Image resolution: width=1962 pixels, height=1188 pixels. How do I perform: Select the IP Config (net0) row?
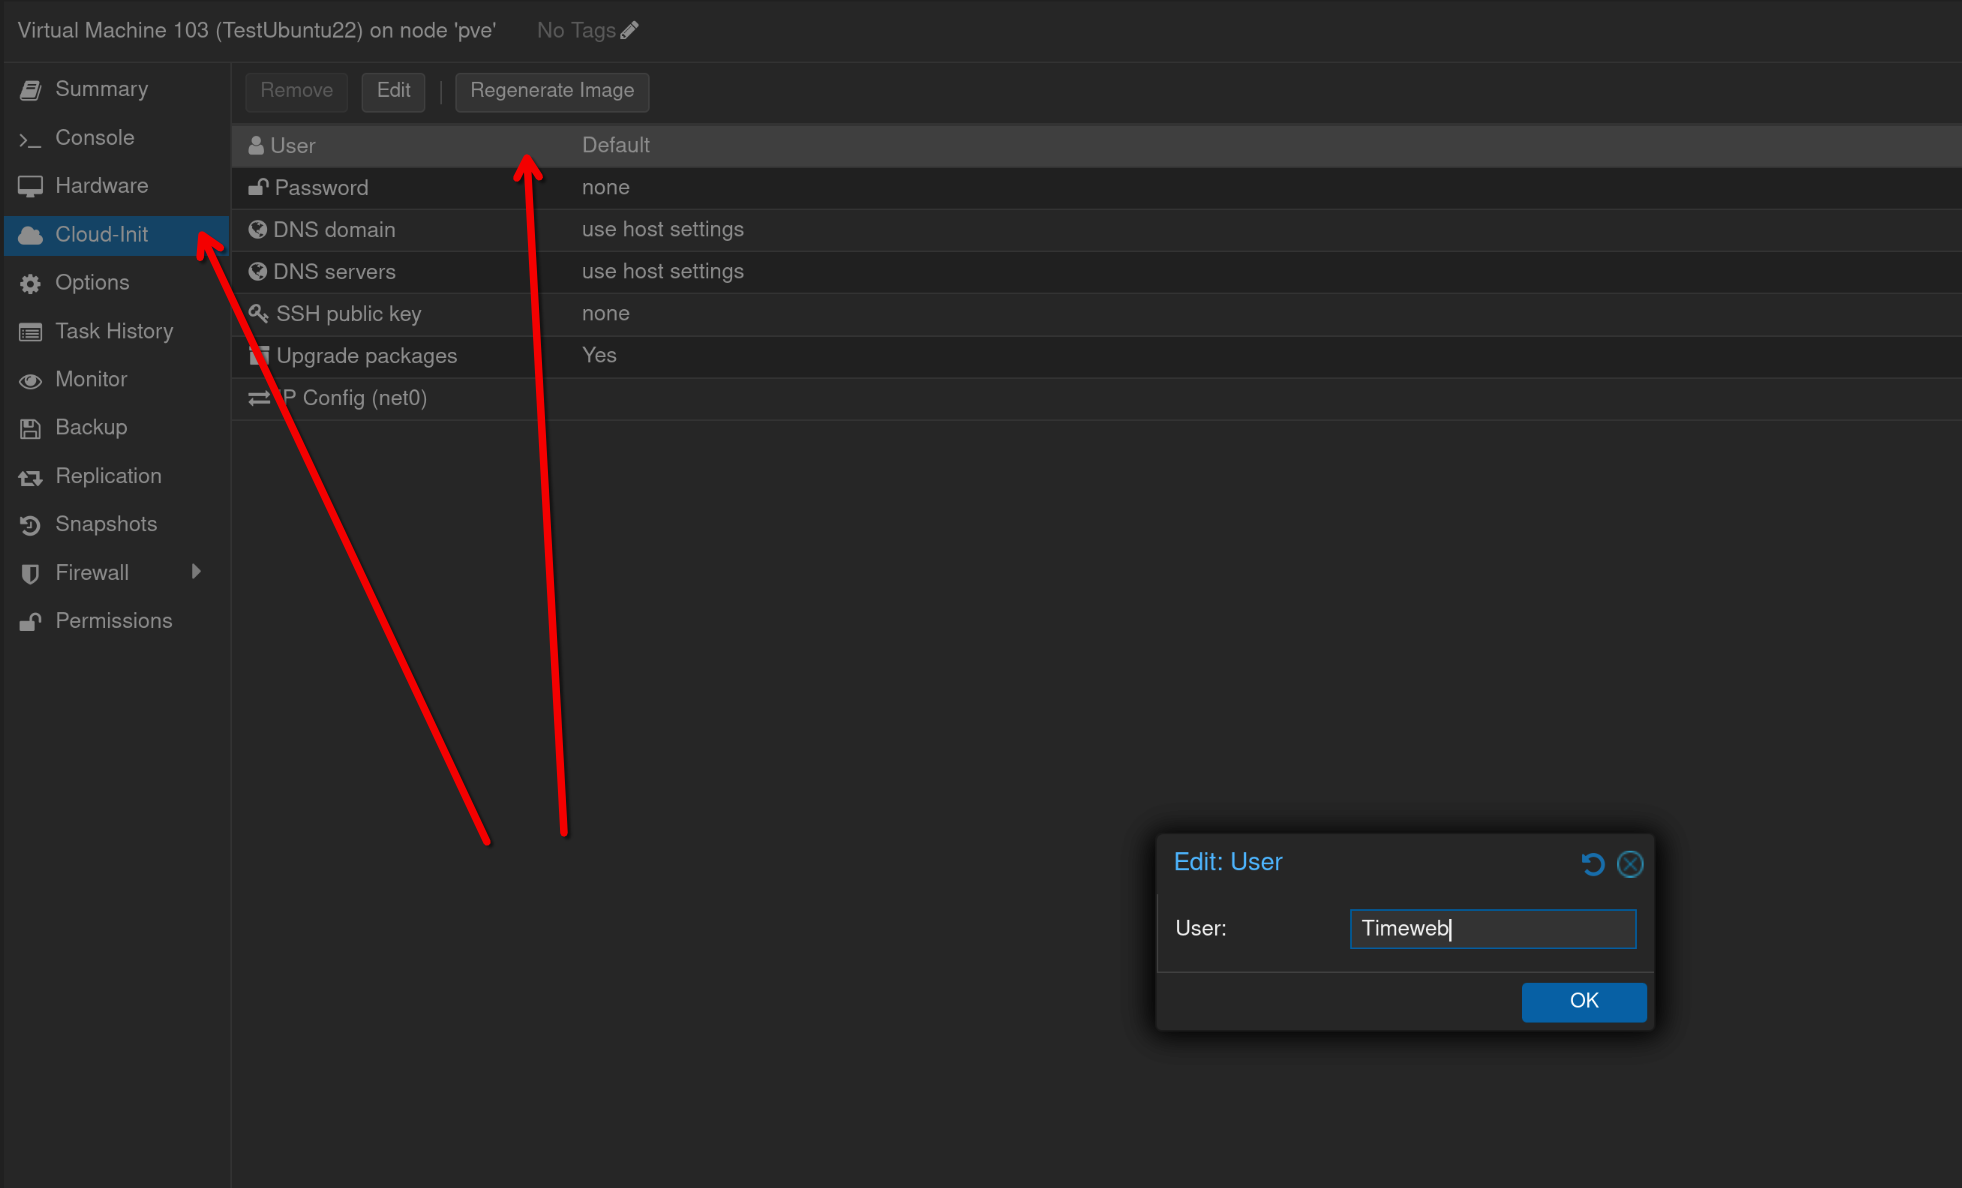coord(1096,398)
